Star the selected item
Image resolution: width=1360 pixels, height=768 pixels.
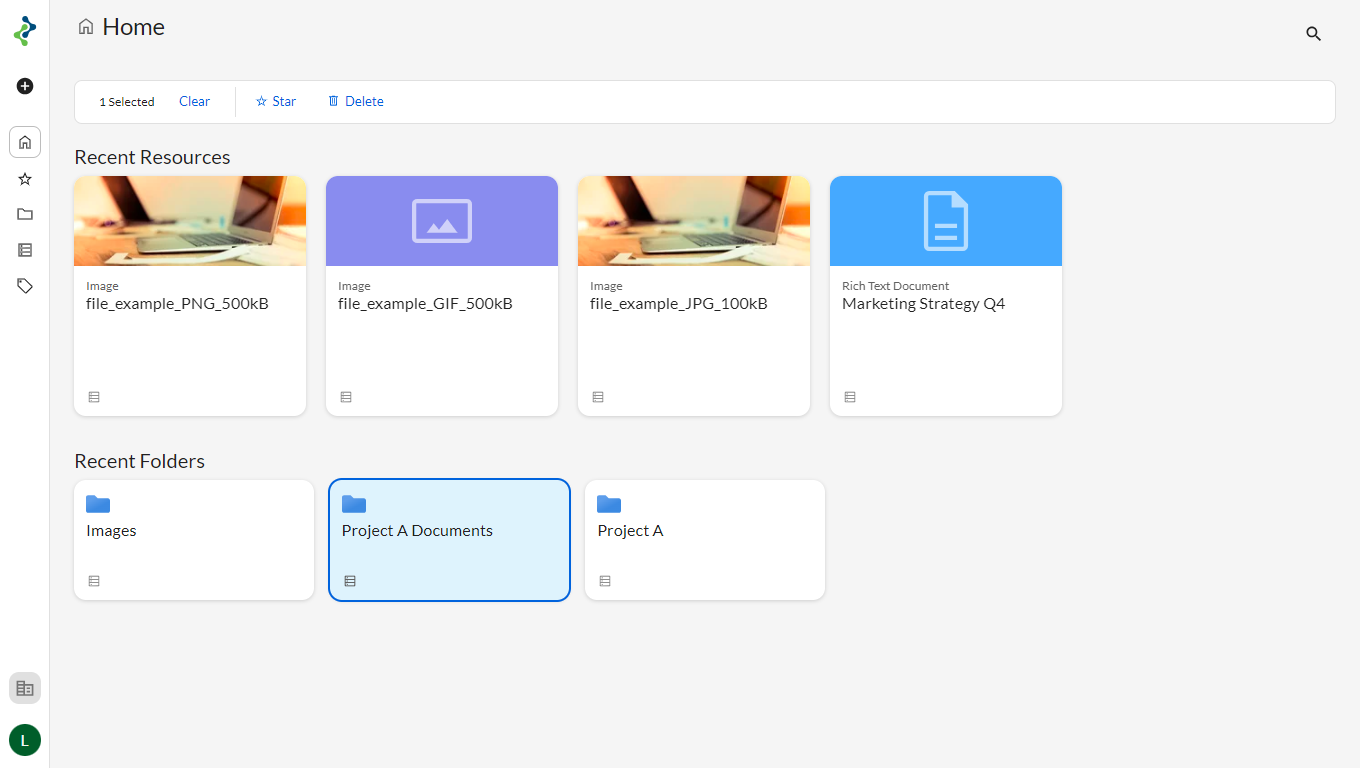pyautogui.click(x=276, y=102)
